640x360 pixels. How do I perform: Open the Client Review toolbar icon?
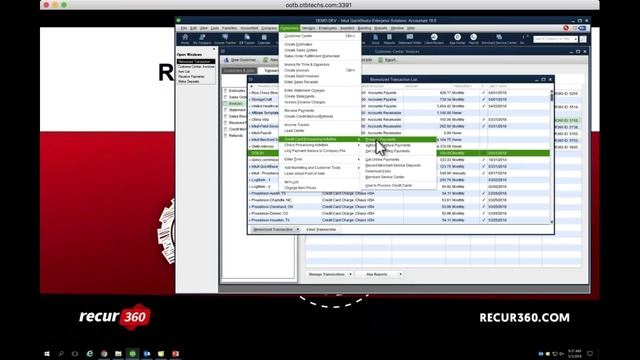pyautogui.click(x=434, y=39)
